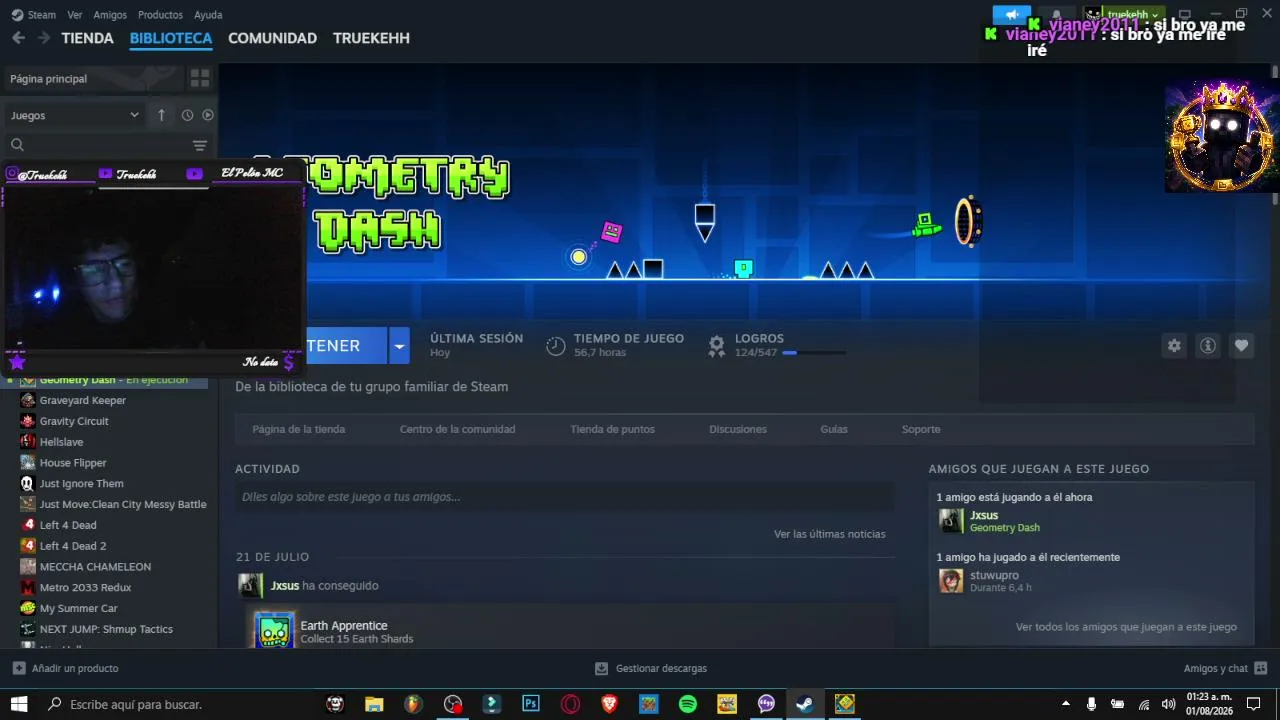Open Soporte link
This screenshot has height=720, width=1280.
click(x=921, y=429)
